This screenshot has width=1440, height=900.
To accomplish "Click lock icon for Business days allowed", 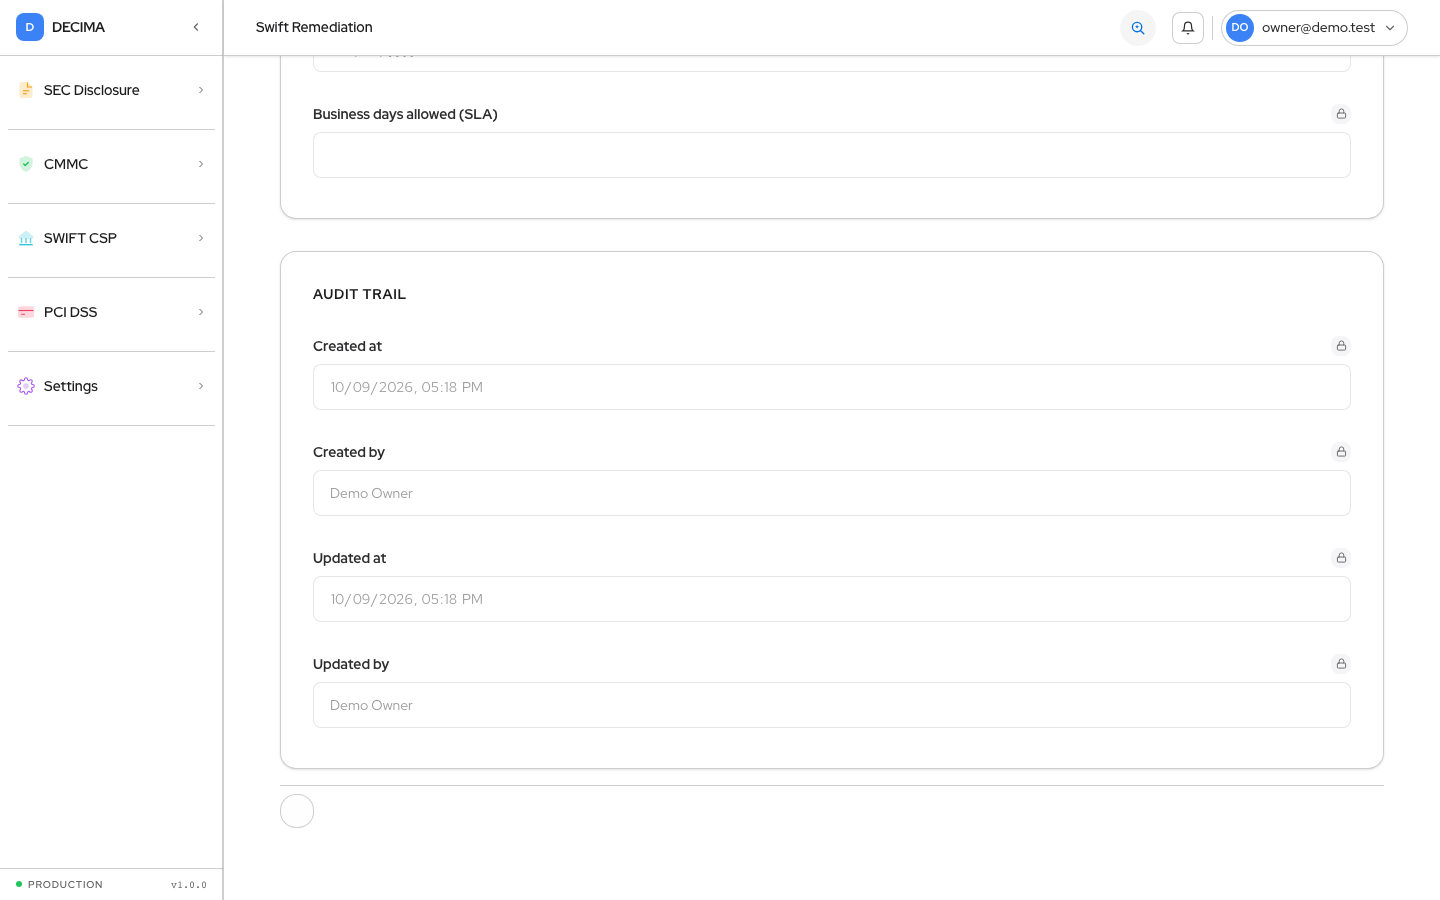I will pos(1341,114).
